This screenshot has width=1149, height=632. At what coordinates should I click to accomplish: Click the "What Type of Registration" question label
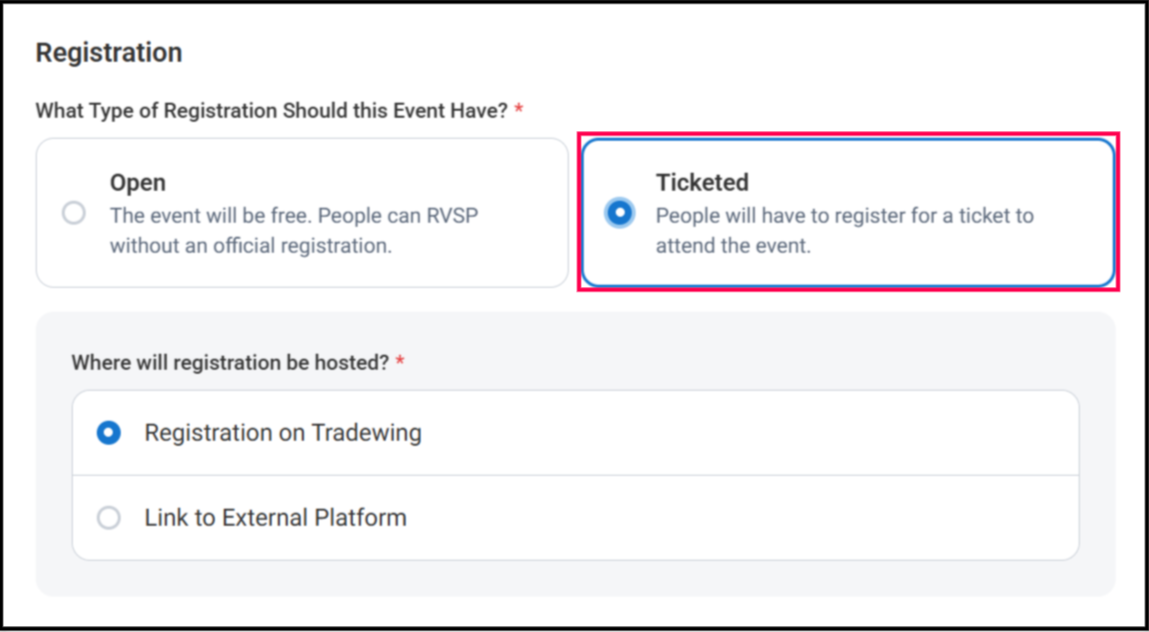pos(272,111)
